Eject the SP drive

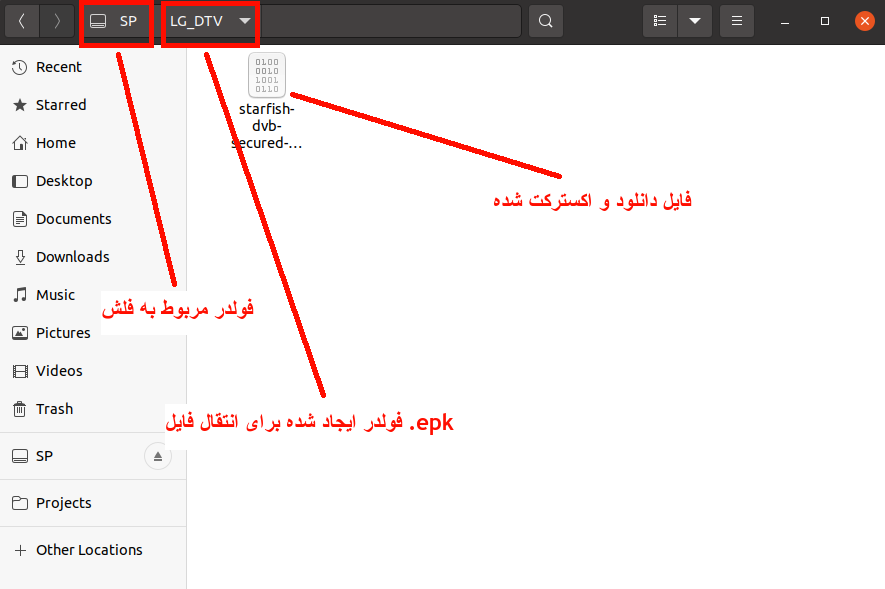tap(158, 456)
